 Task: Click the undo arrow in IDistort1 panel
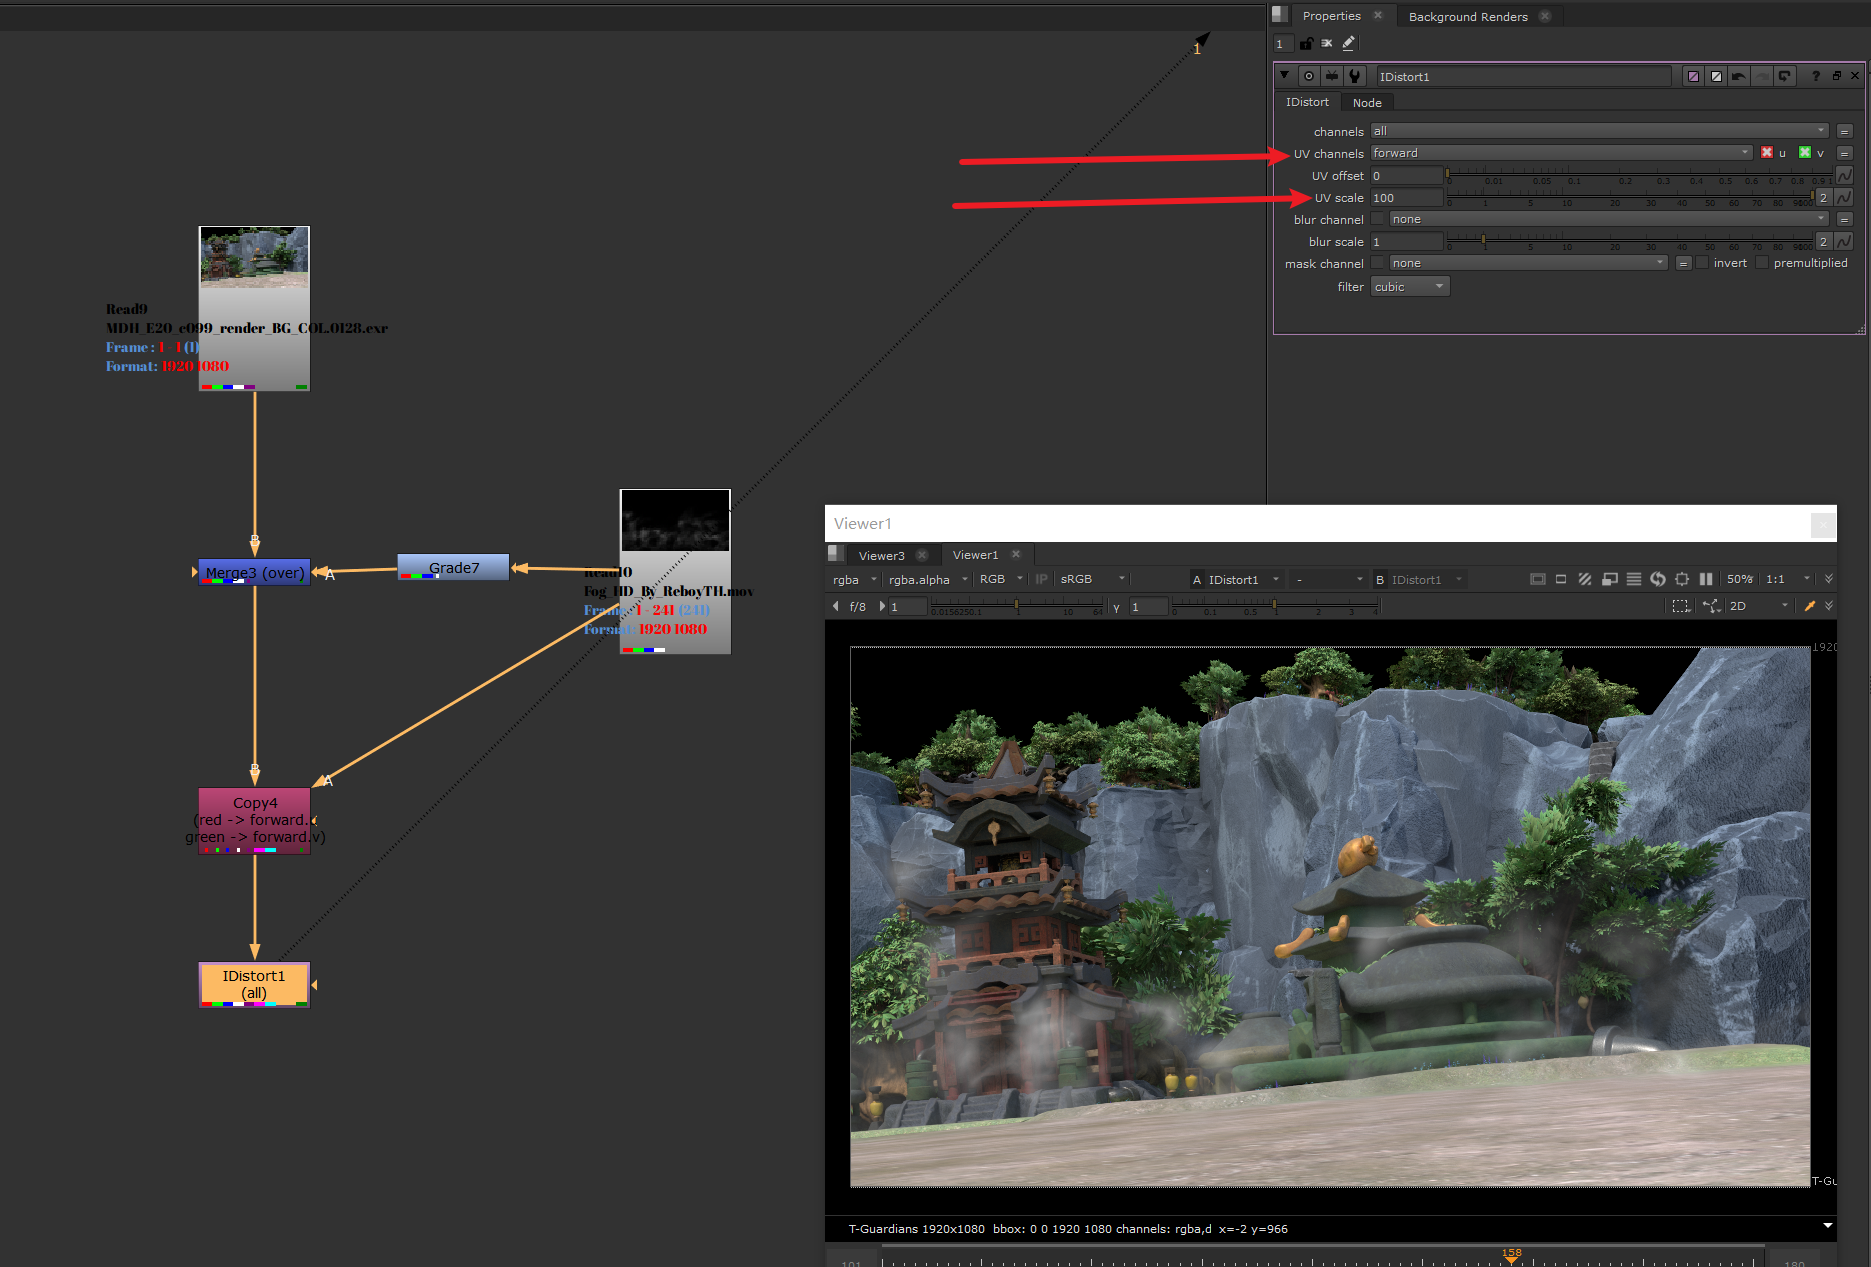[x=1739, y=76]
